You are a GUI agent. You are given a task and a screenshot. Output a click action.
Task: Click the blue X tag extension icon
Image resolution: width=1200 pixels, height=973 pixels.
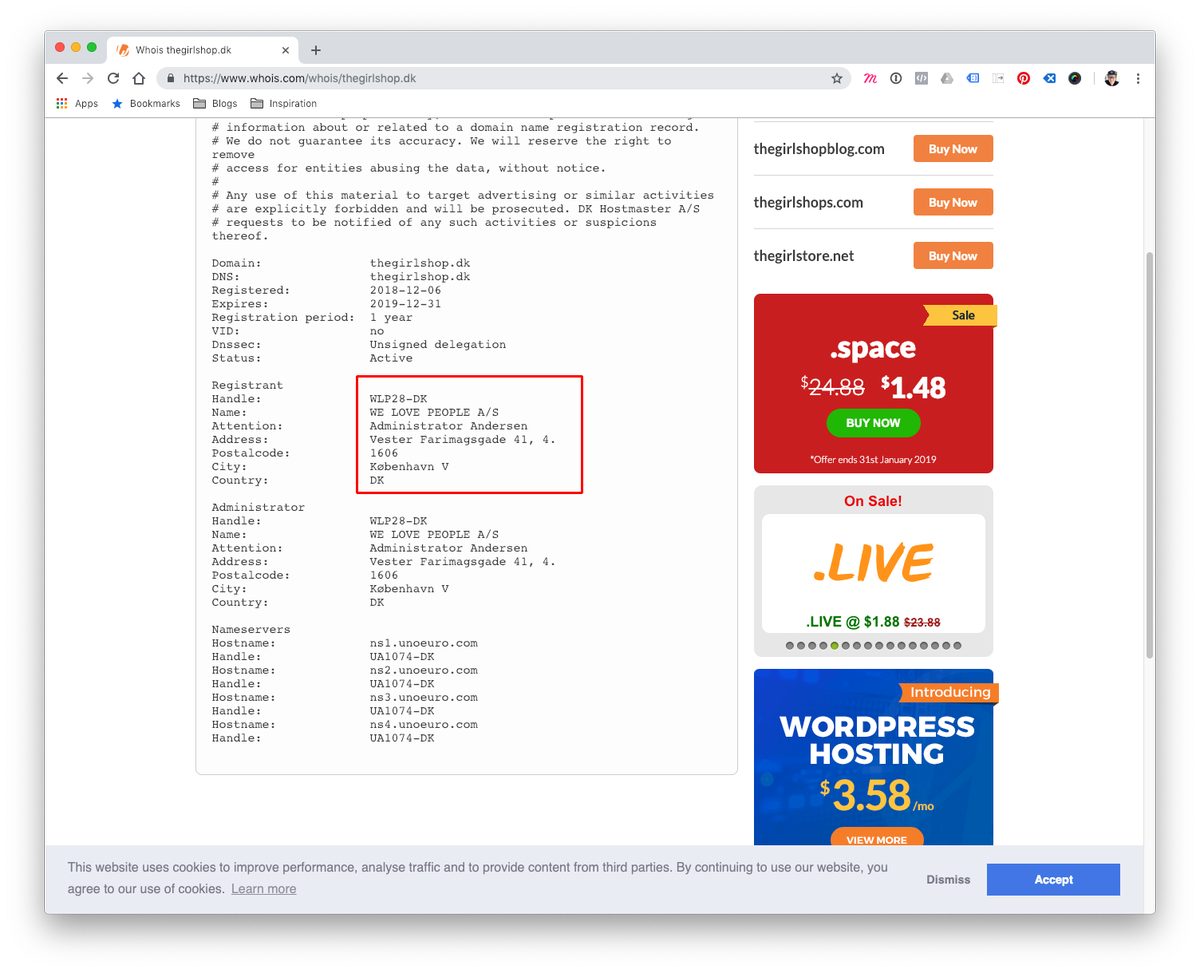point(1049,78)
